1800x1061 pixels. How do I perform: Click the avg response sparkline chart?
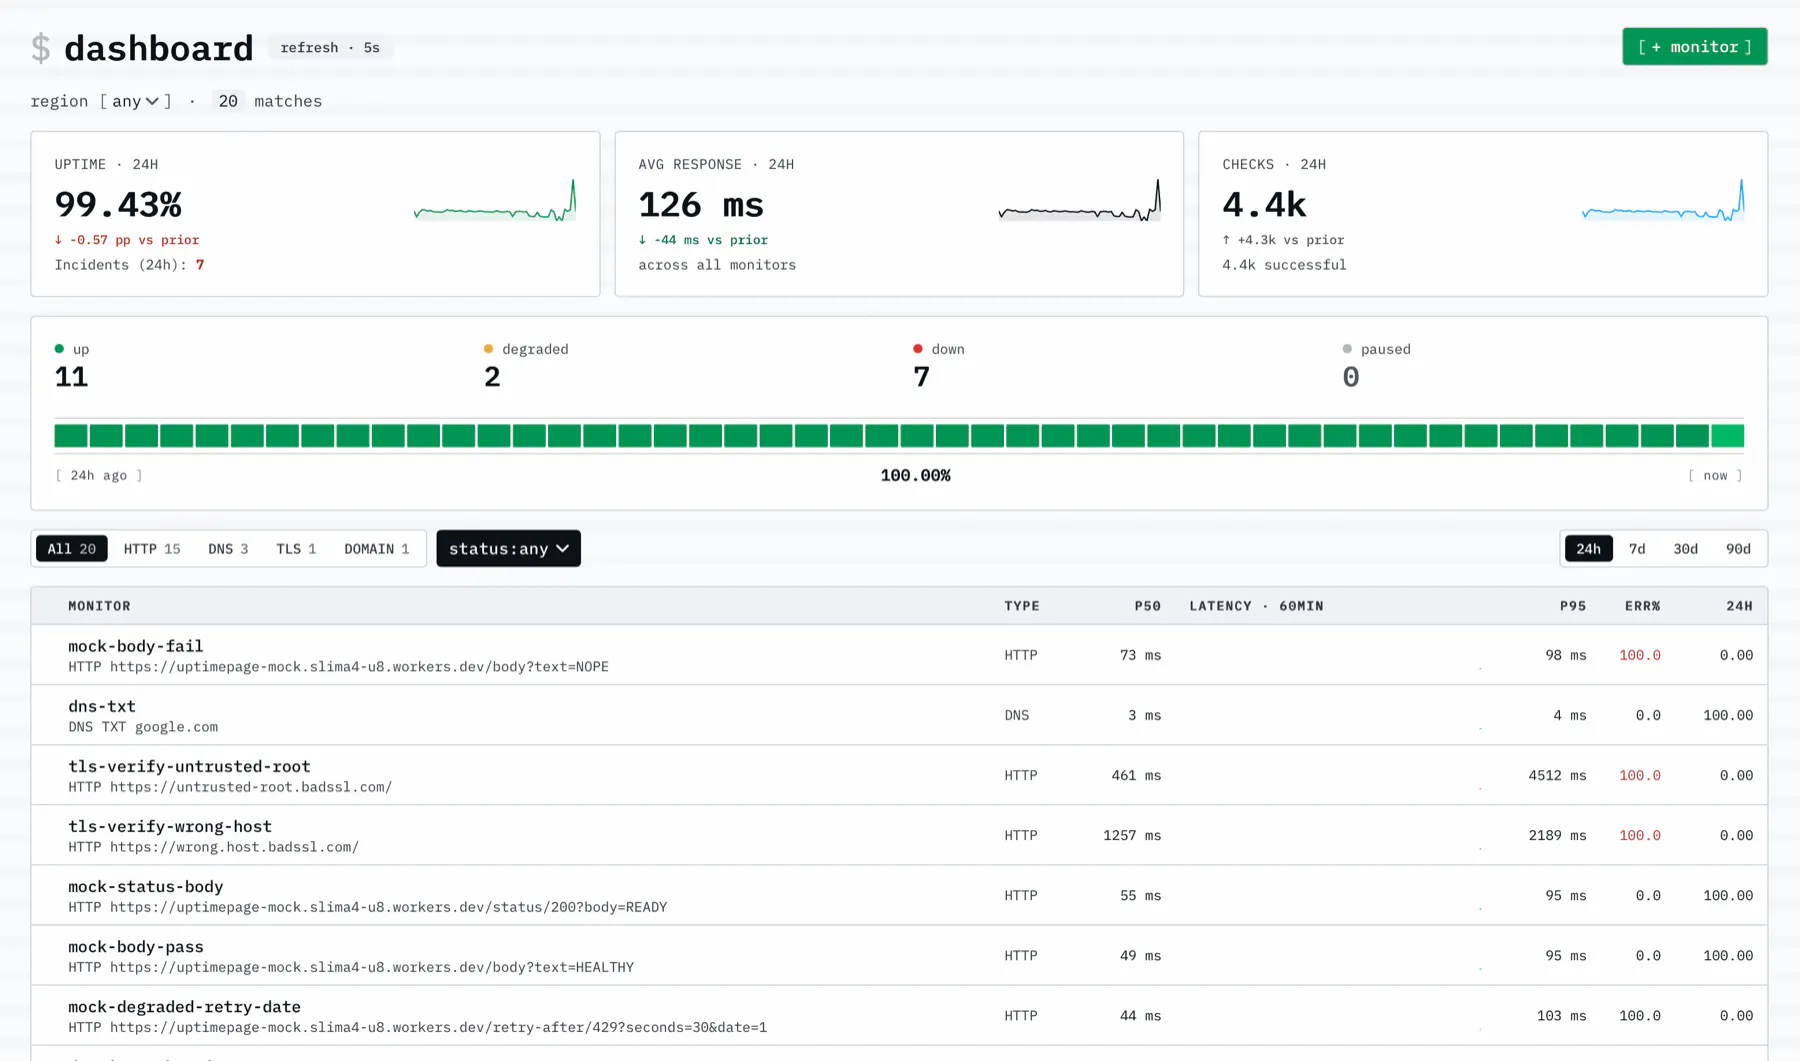tap(1079, 200)
